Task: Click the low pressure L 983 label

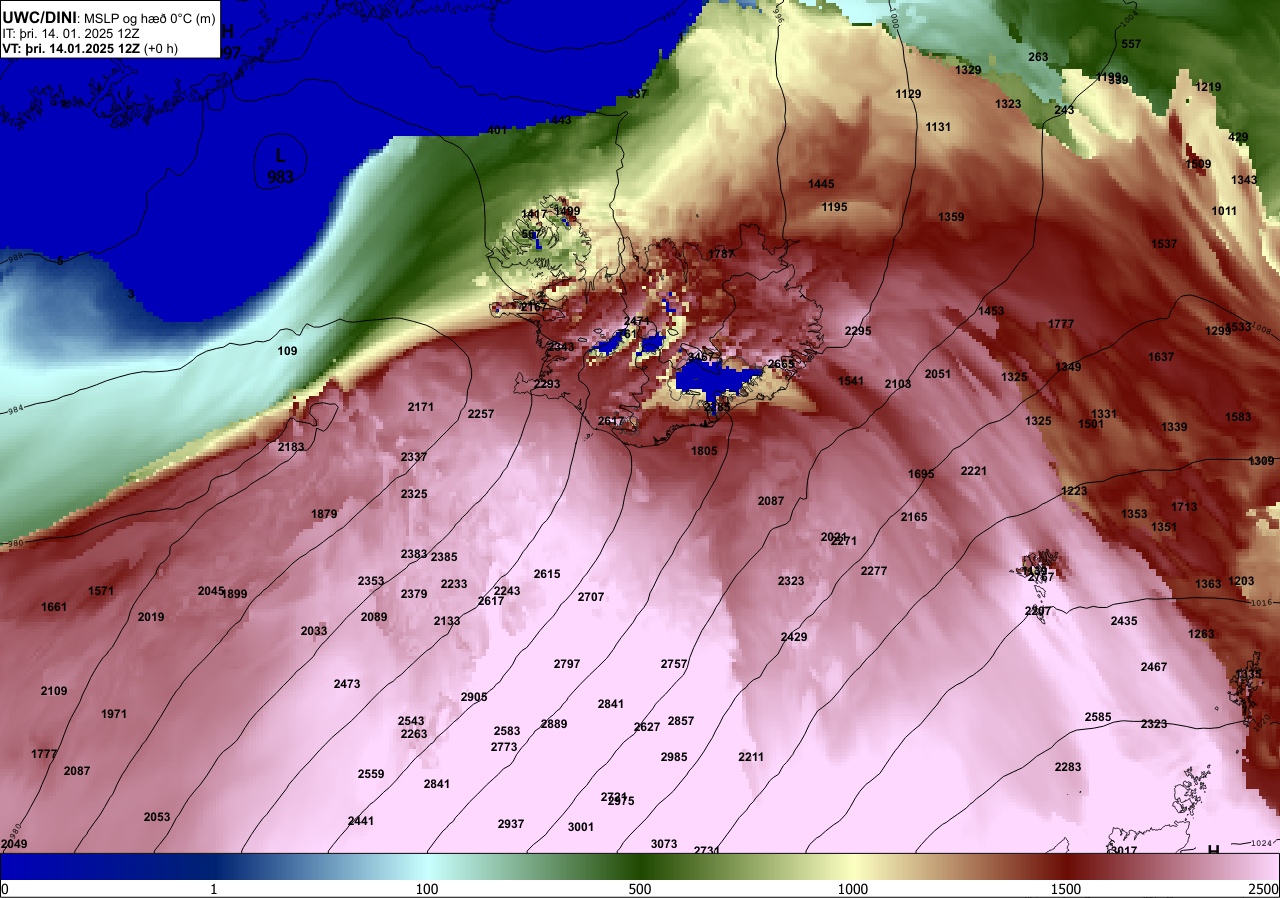Action: pyautogui.click(x=281, y=166)
